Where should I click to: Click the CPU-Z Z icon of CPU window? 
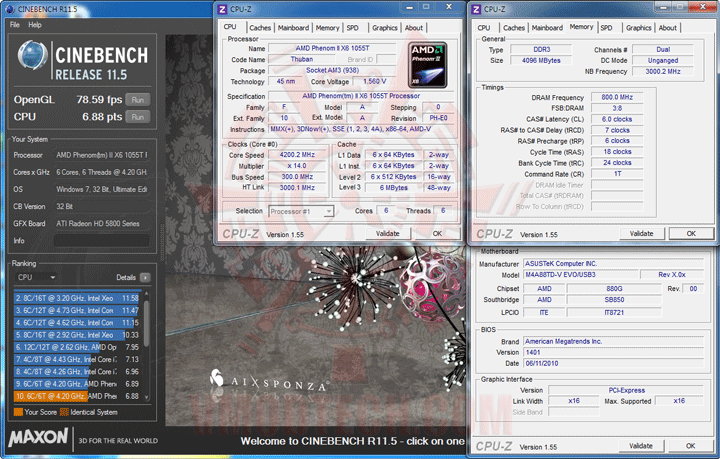click(222, 9)
